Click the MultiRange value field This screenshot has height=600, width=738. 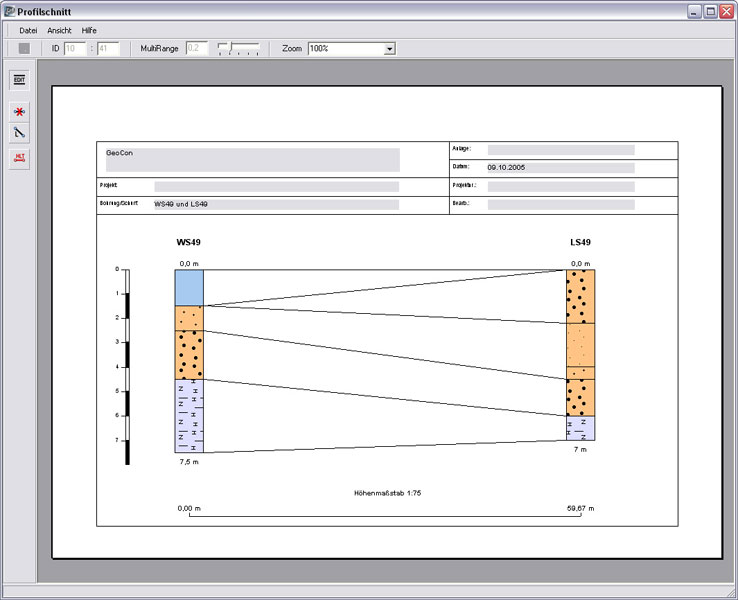pyautogui.click(x=196, y=48)
